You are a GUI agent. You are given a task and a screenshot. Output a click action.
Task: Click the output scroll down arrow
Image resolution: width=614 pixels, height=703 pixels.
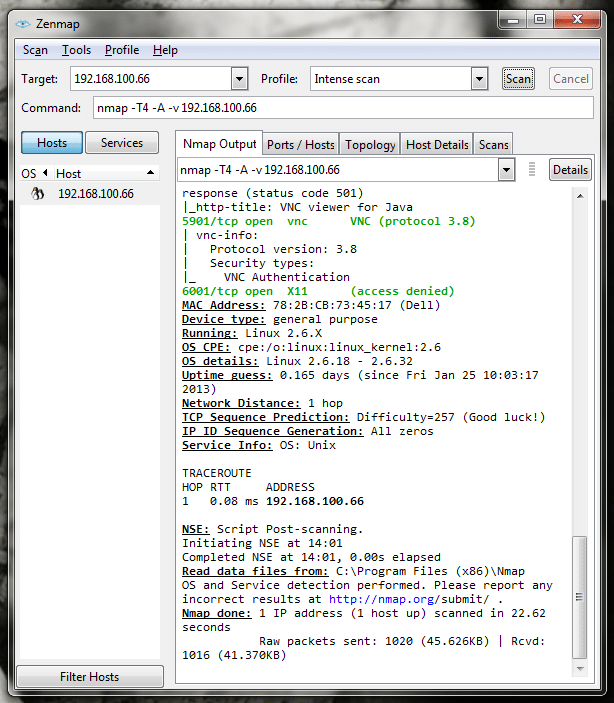coord(580,668)
